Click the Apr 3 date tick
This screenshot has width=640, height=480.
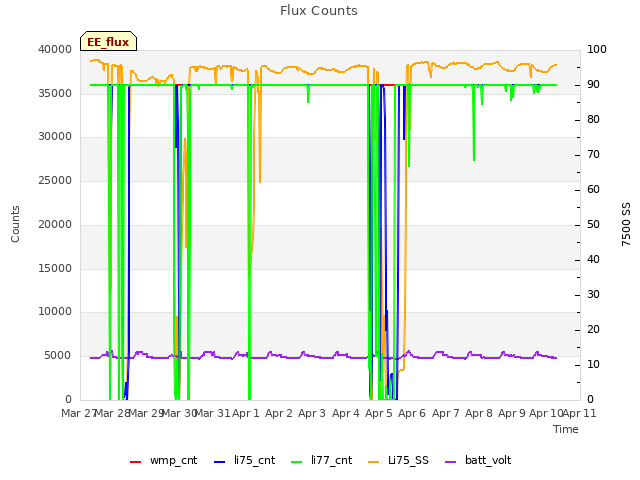312,413
